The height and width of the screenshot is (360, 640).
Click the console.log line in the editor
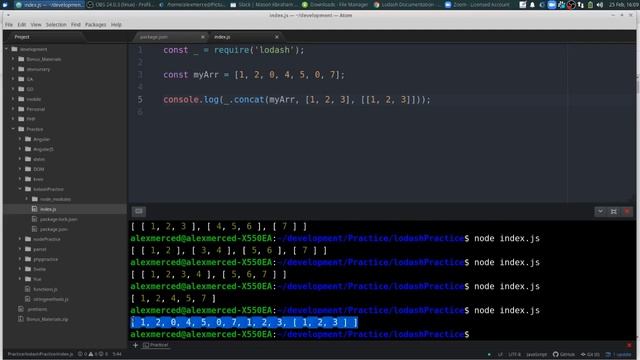(297, 100)
